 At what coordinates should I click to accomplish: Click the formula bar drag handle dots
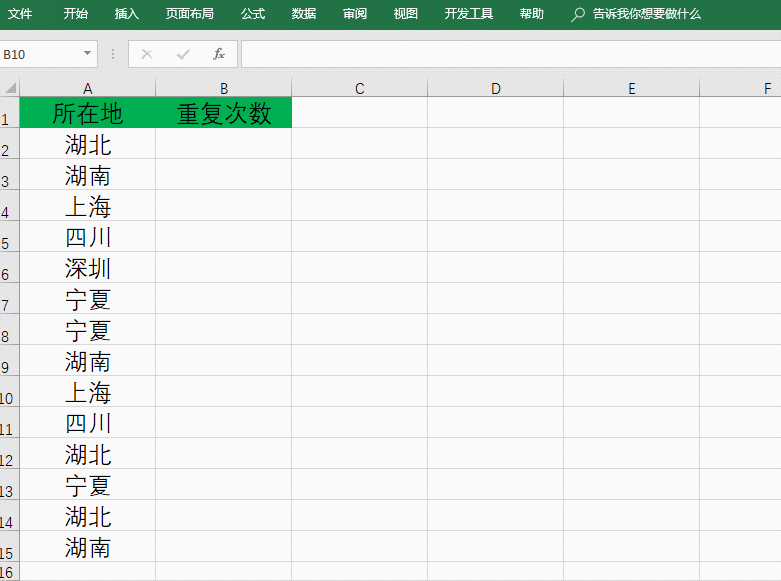113,54
